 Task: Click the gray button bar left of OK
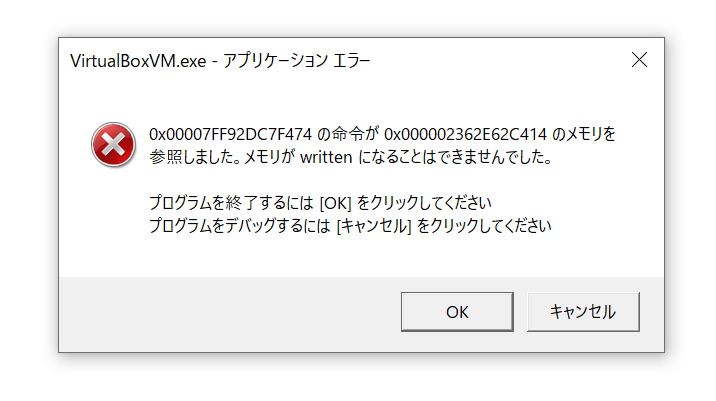click(230, 314)
